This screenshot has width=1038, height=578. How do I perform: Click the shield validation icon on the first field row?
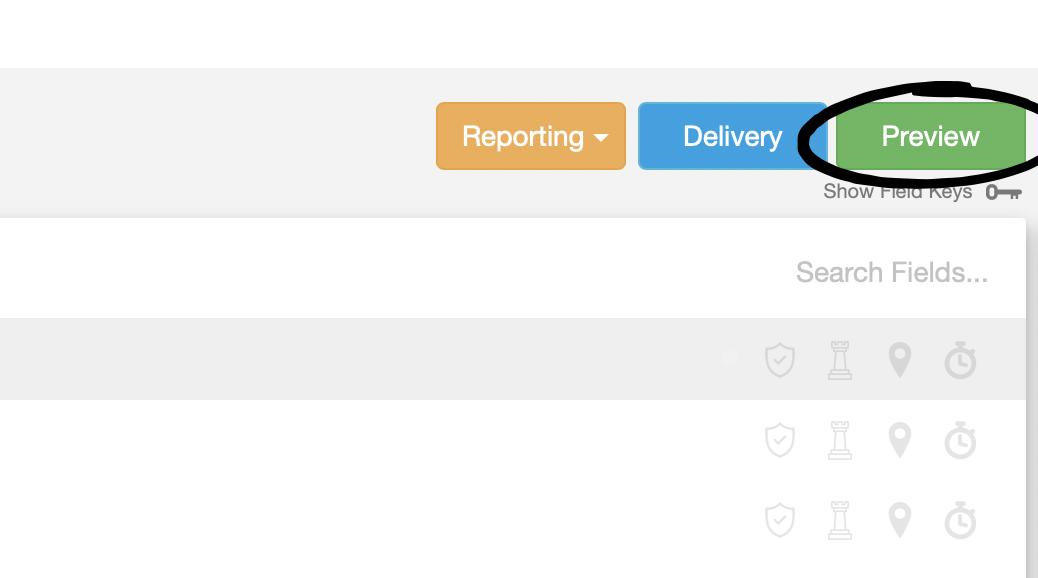tap(780, 360)
